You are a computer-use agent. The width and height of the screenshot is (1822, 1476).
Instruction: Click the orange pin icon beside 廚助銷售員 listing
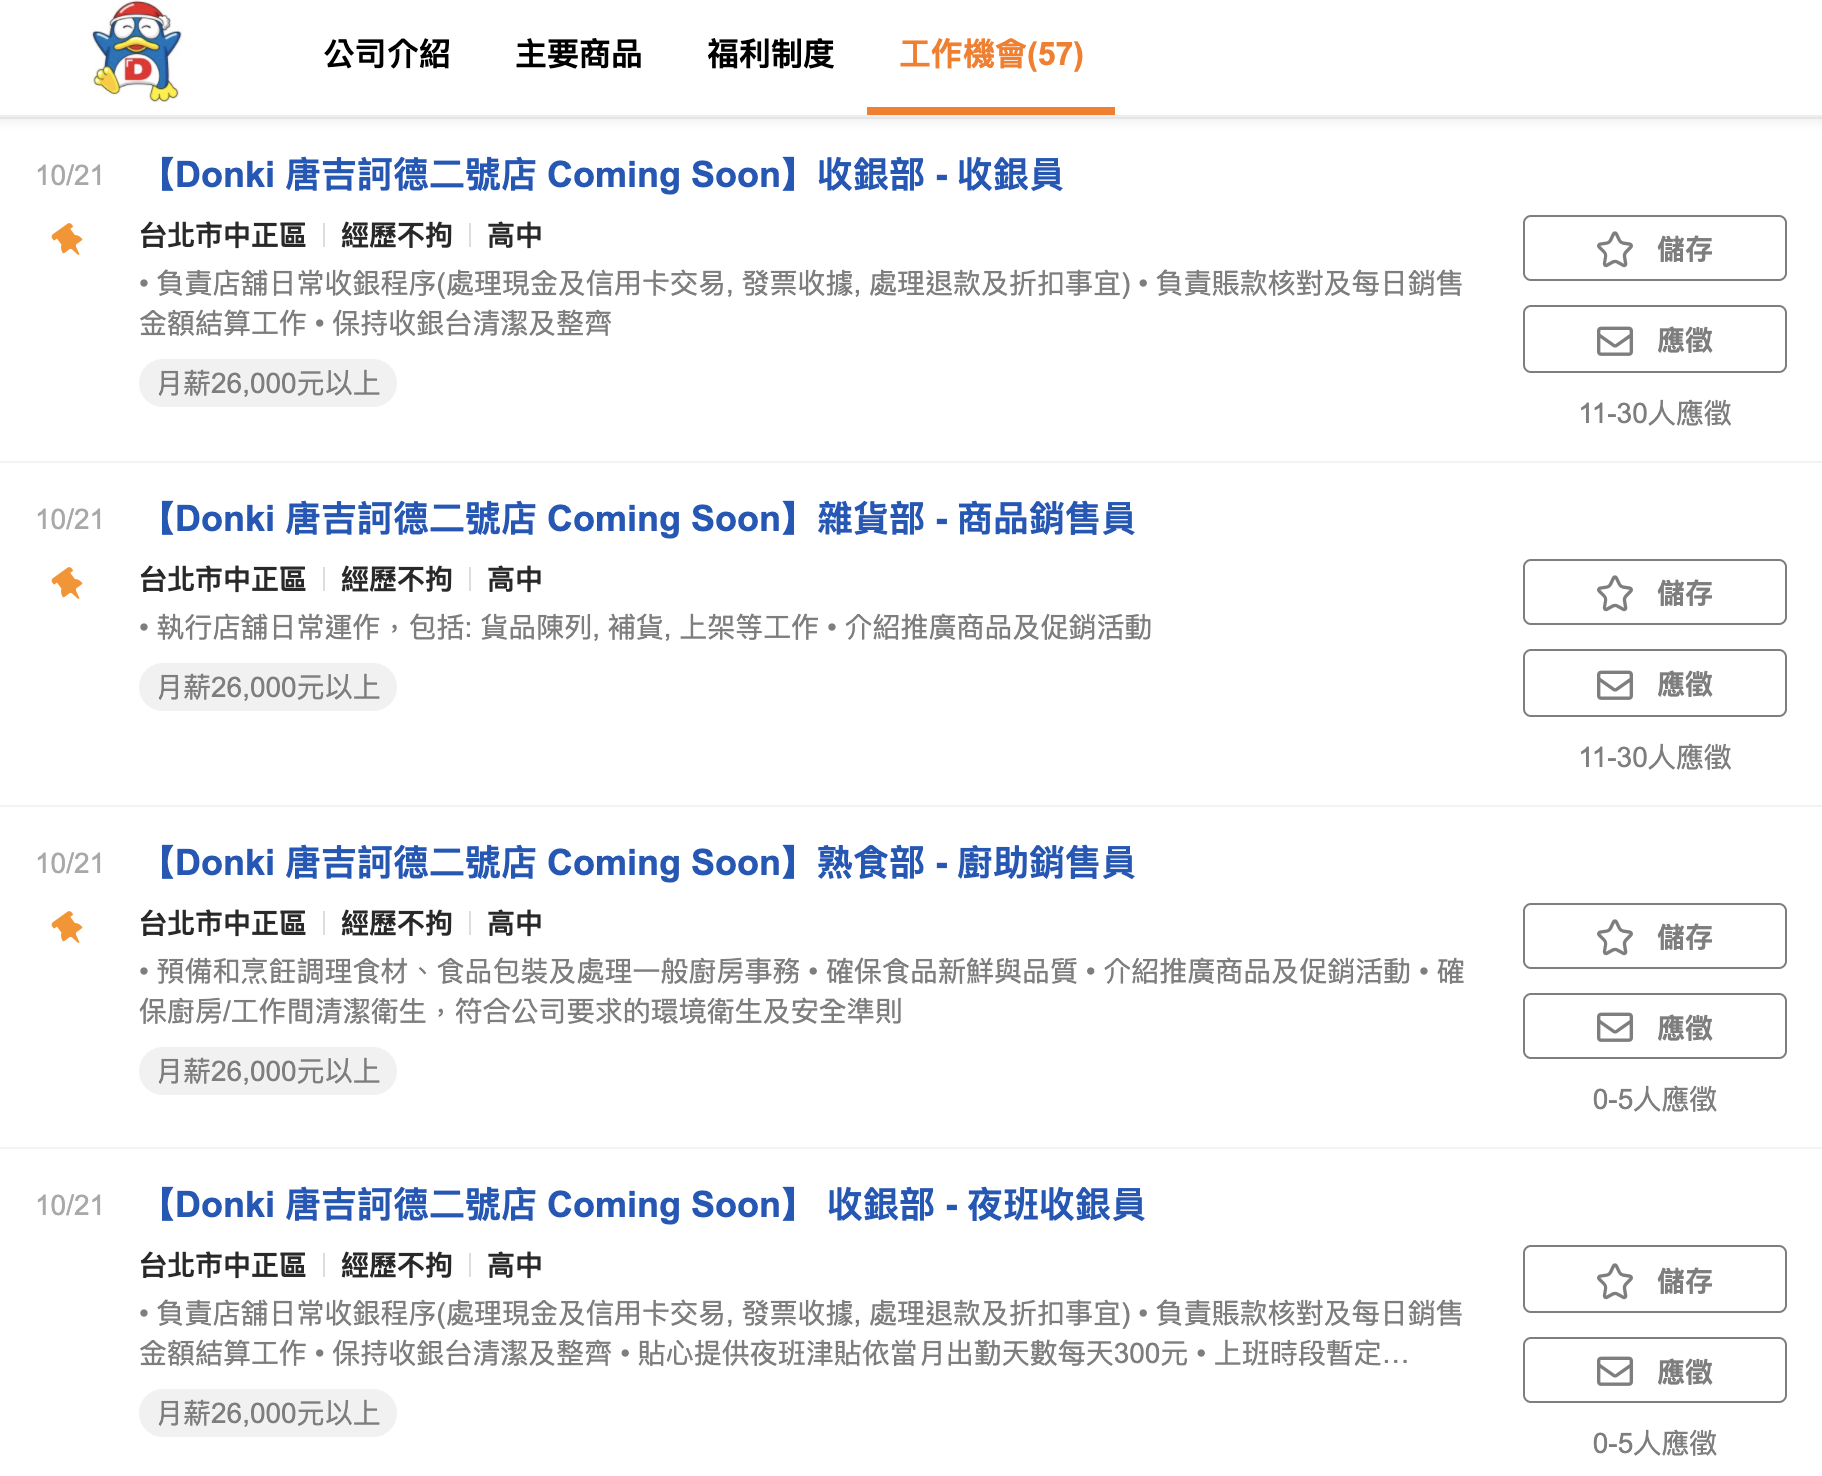67,927
